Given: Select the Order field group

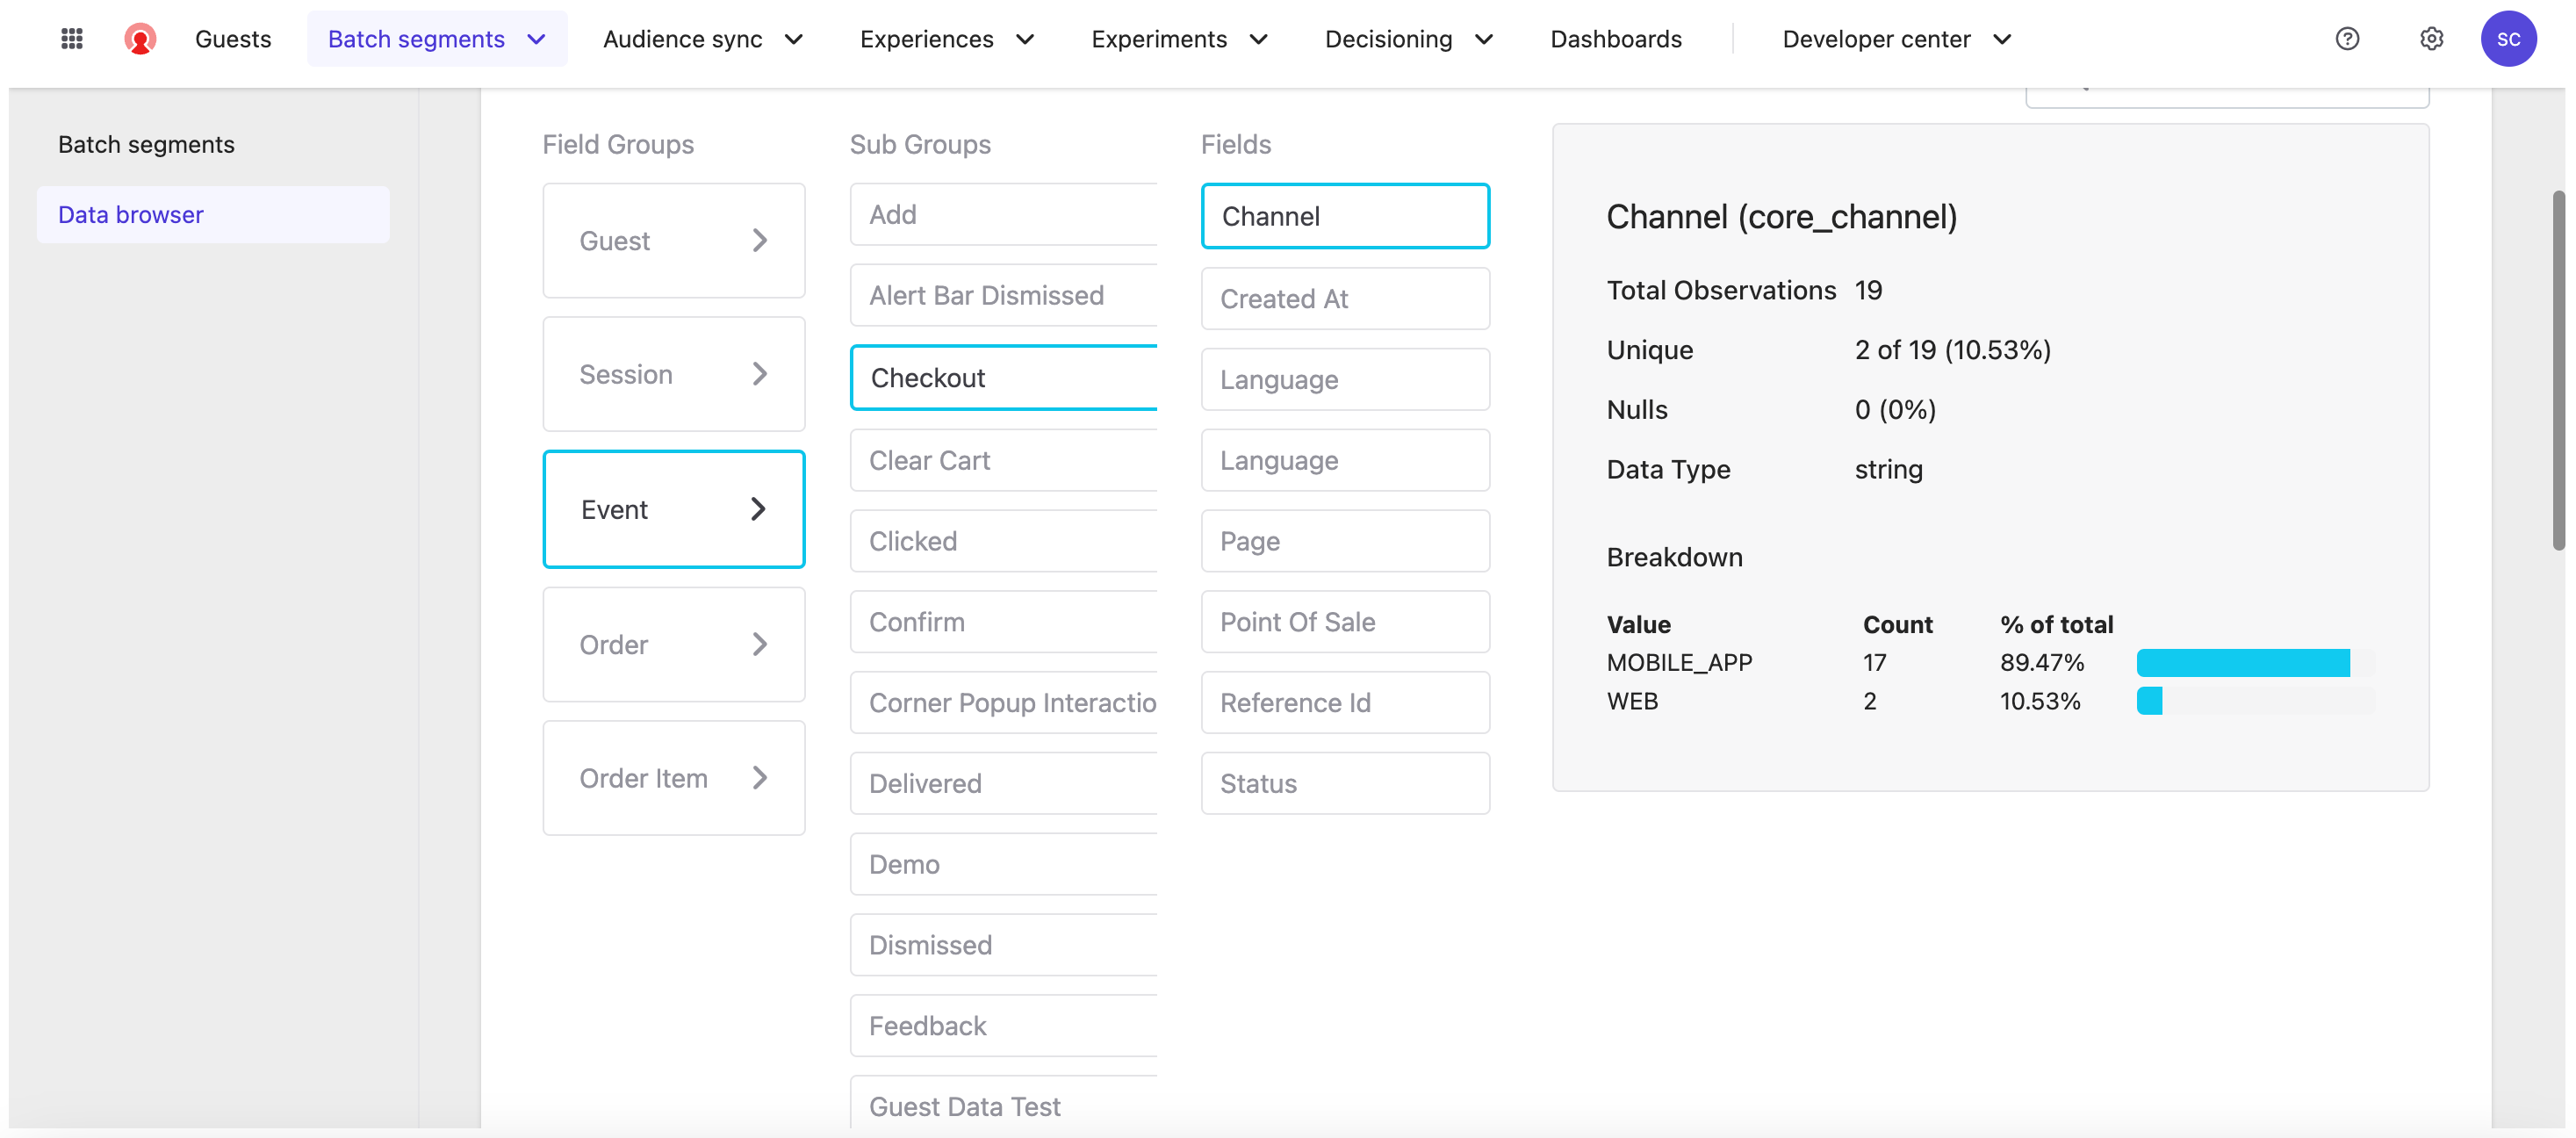Looking at the screenshot, I should tap(673, 645).
